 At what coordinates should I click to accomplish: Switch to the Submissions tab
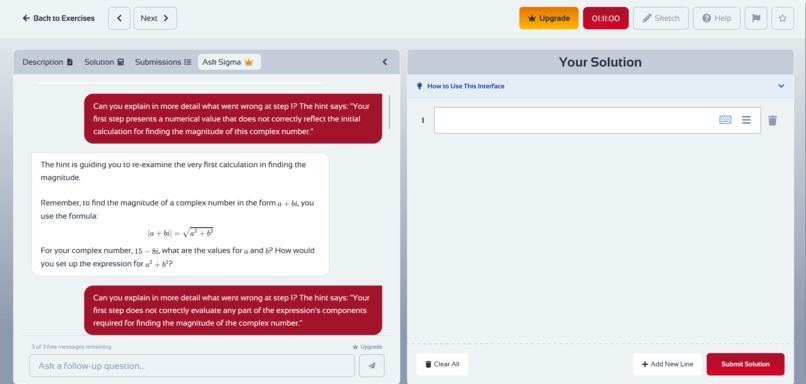click(163, 62)
